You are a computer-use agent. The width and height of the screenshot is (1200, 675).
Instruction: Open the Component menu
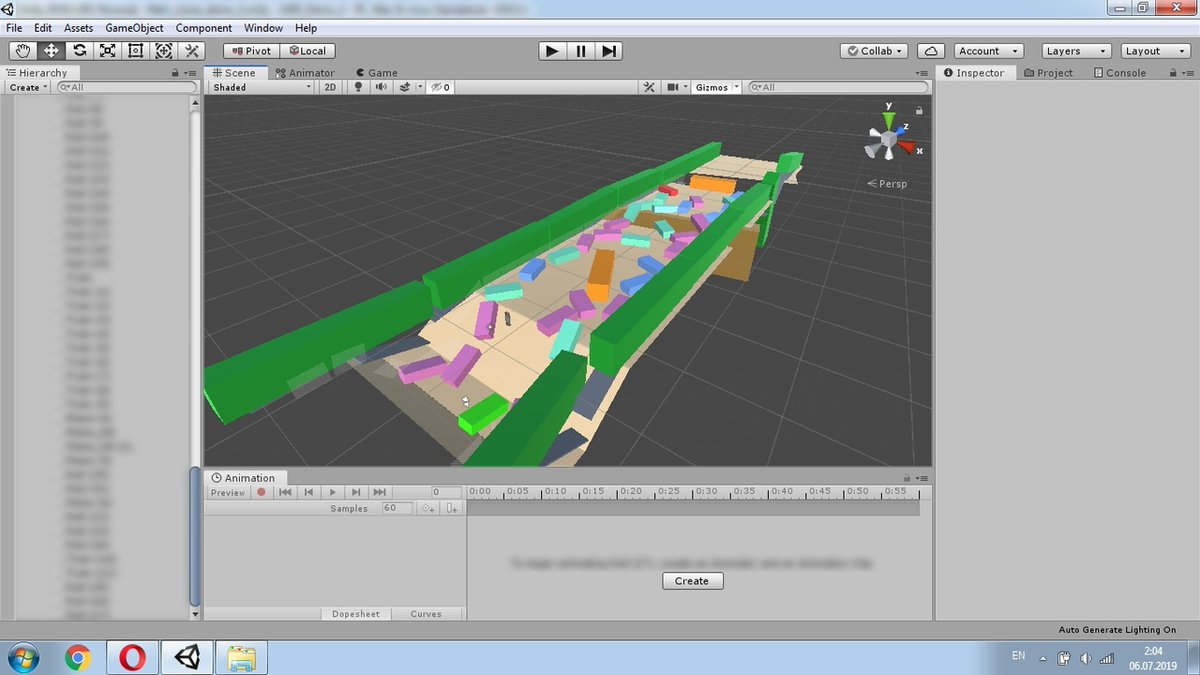[x=204, y=28]
